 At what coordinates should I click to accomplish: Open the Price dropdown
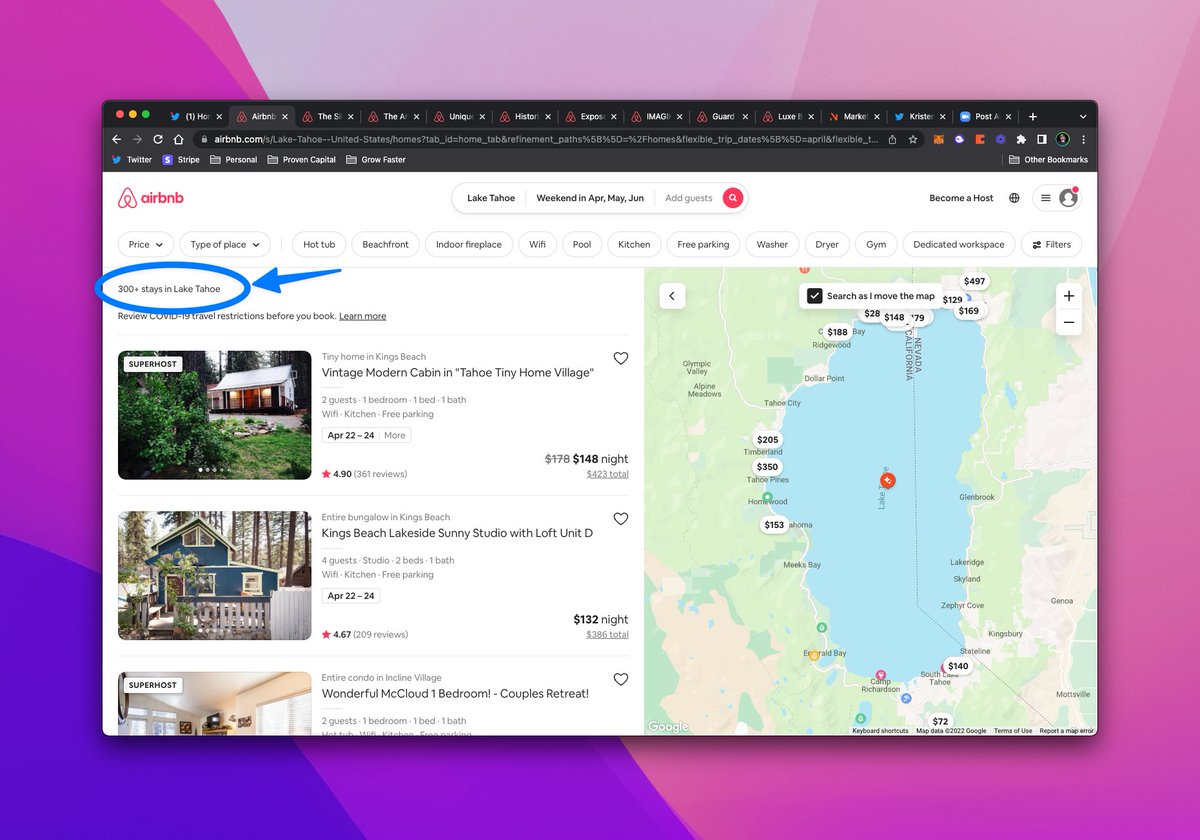pos(146,244)
